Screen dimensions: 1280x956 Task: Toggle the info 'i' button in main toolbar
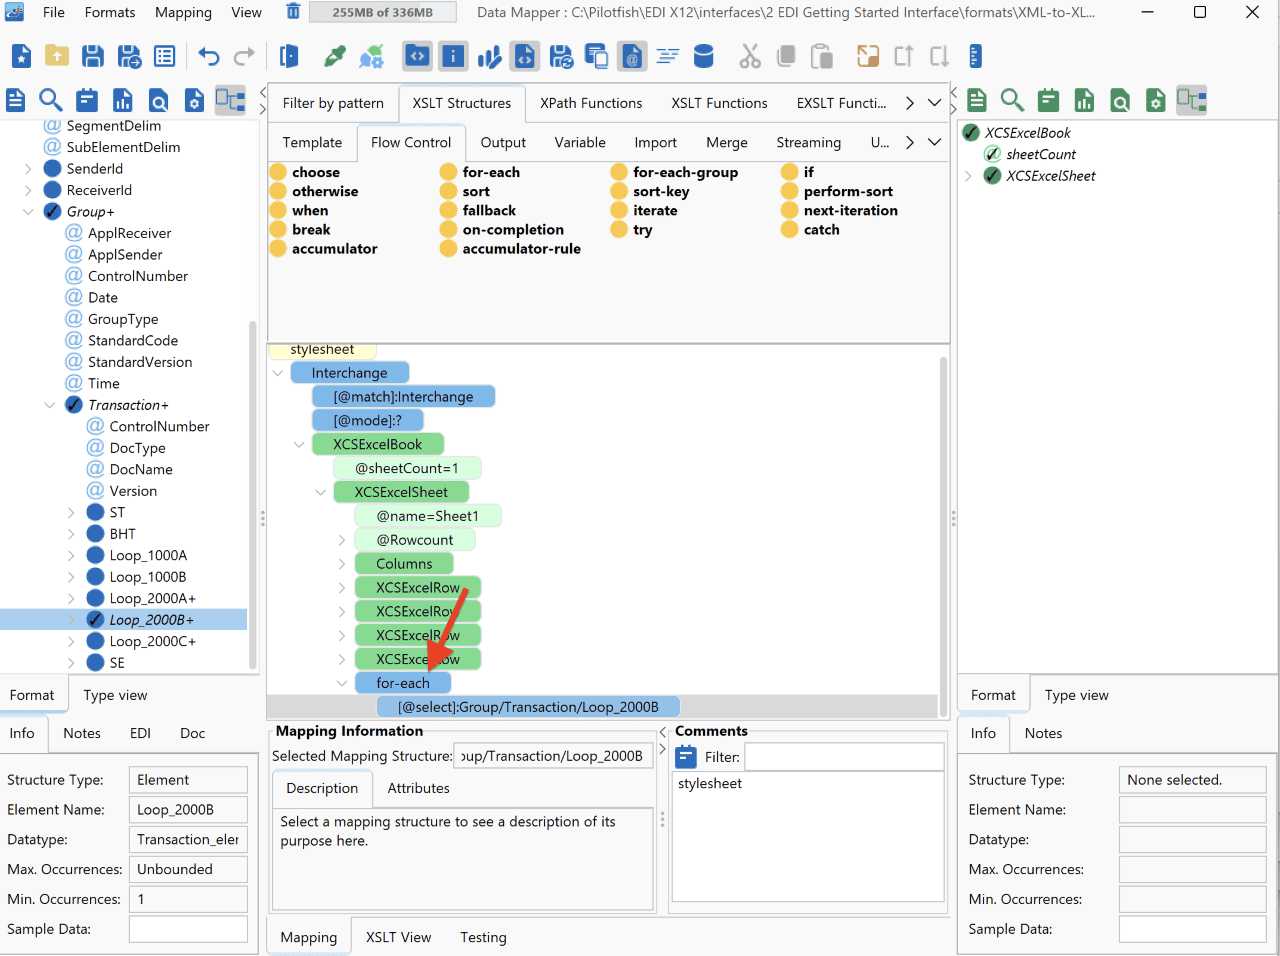(x=453, y=56)
